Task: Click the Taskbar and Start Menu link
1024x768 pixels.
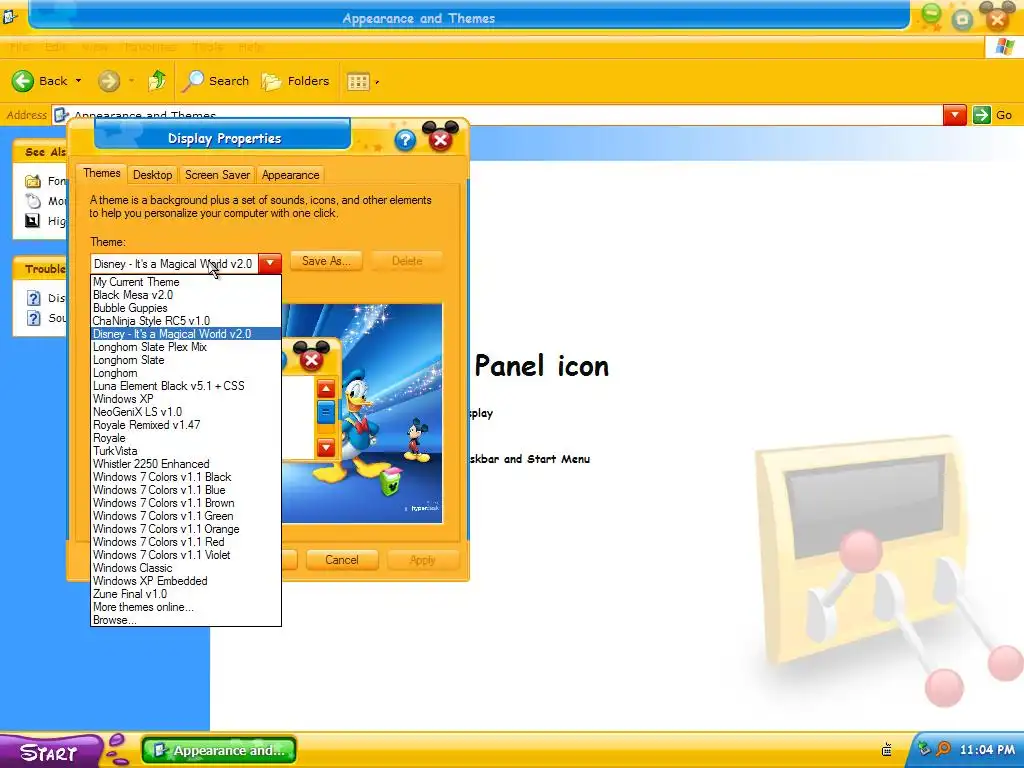Action: point(530,459)
